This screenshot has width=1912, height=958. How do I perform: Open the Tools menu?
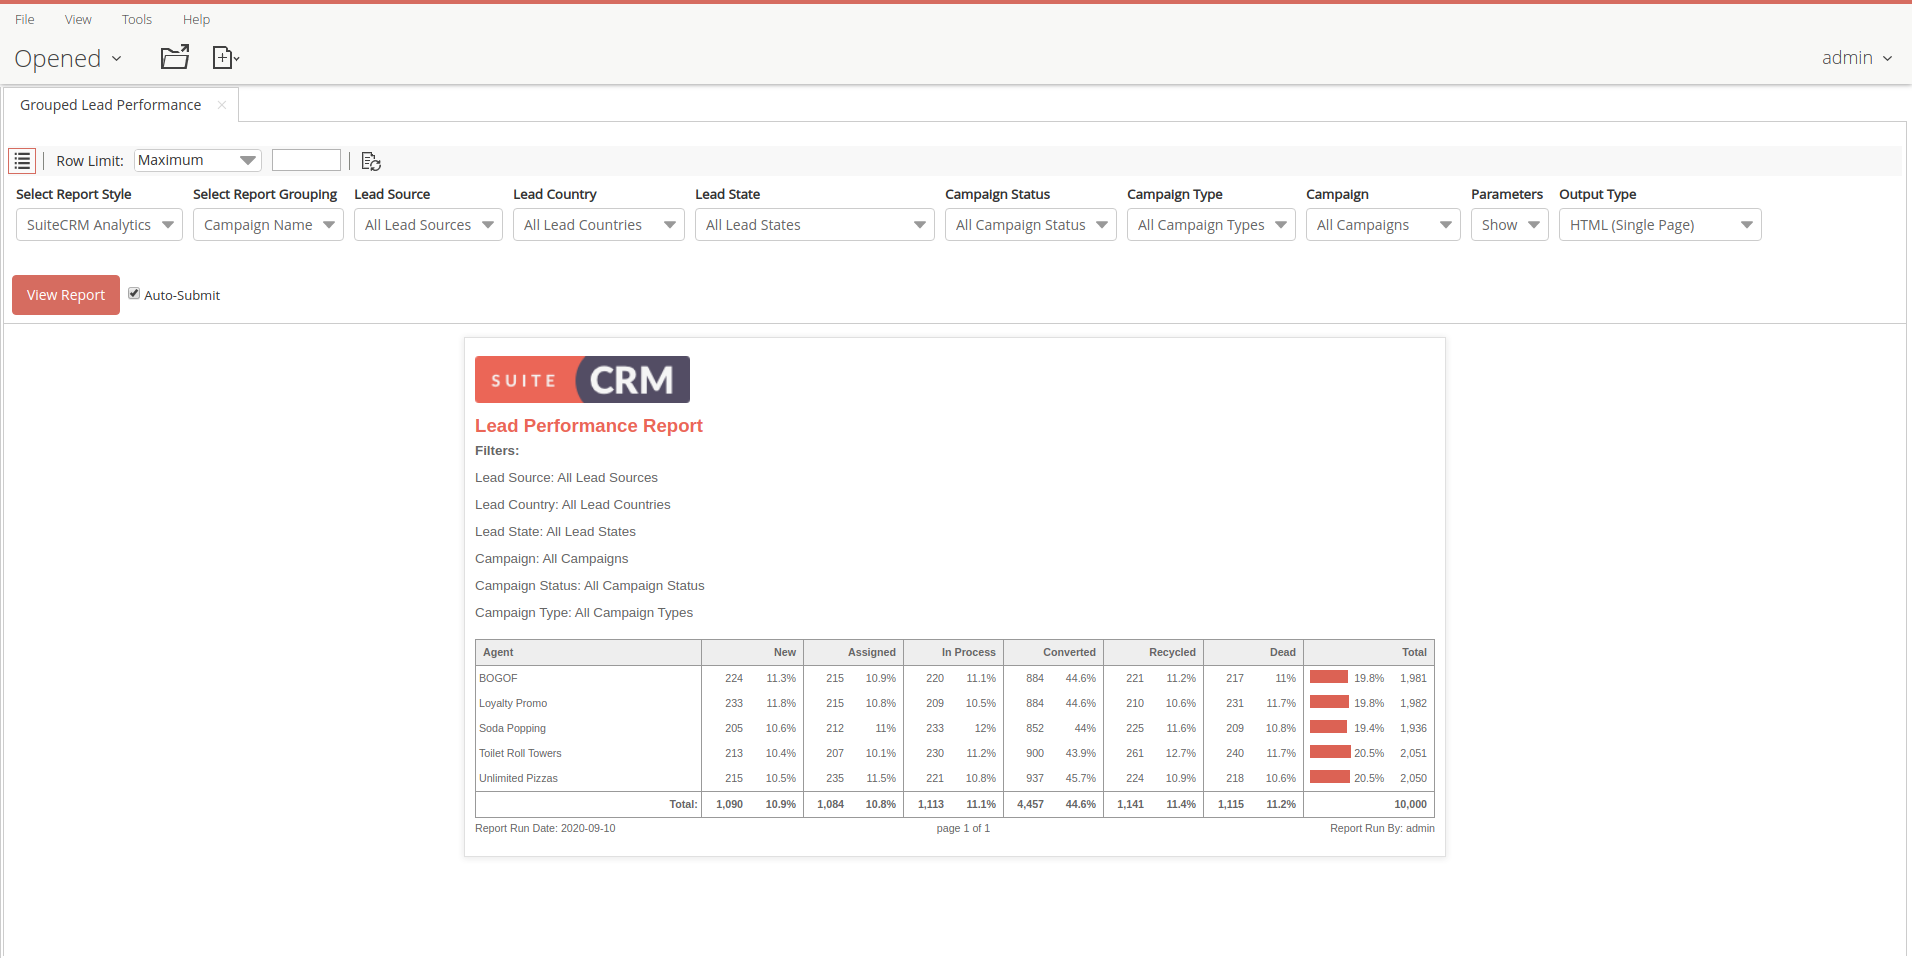tap(137, 19)
